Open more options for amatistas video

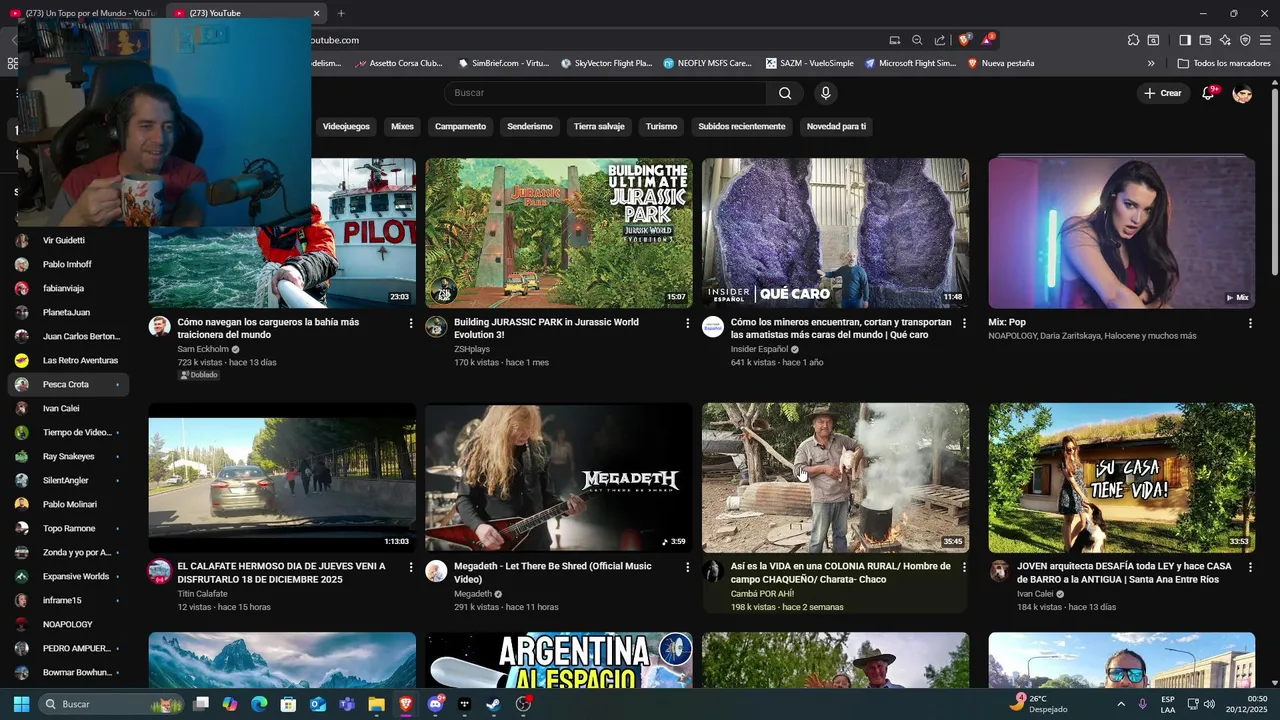(x=964, y=323)
